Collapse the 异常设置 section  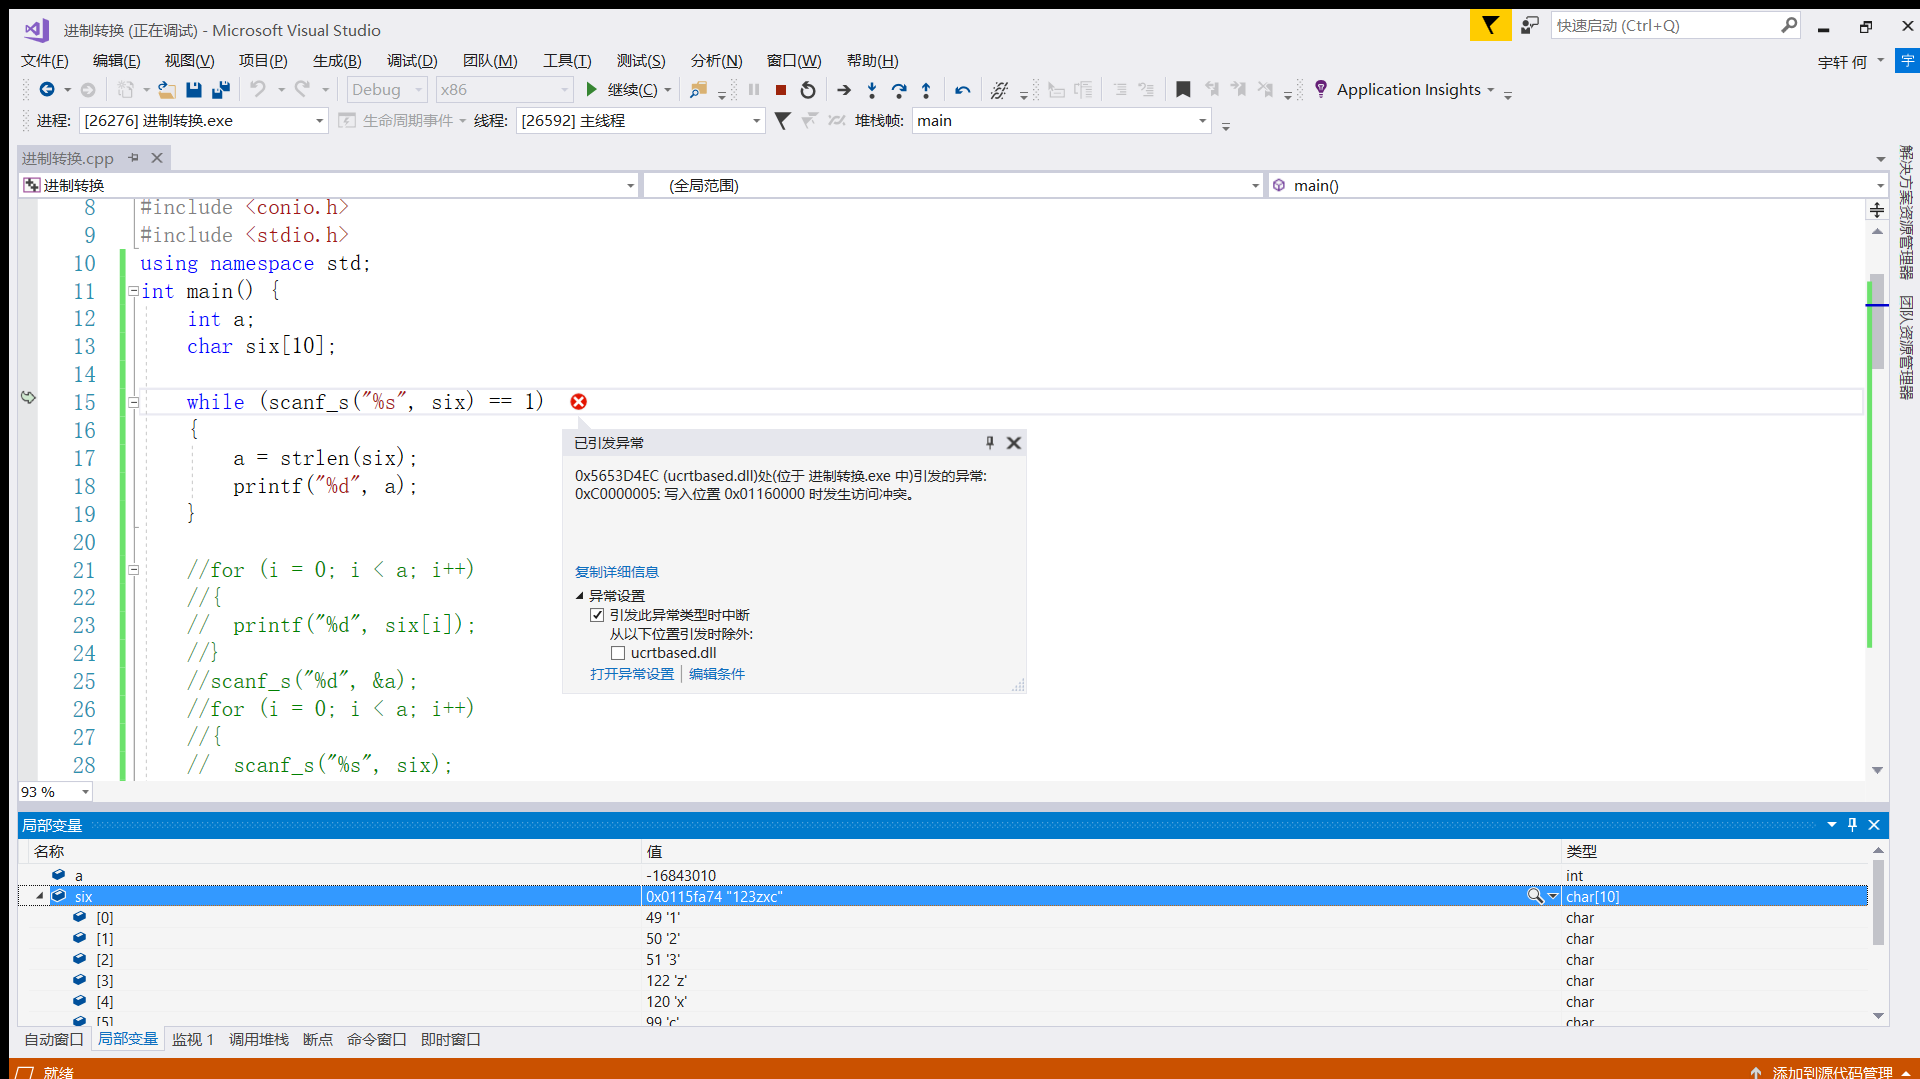(579, 595)
